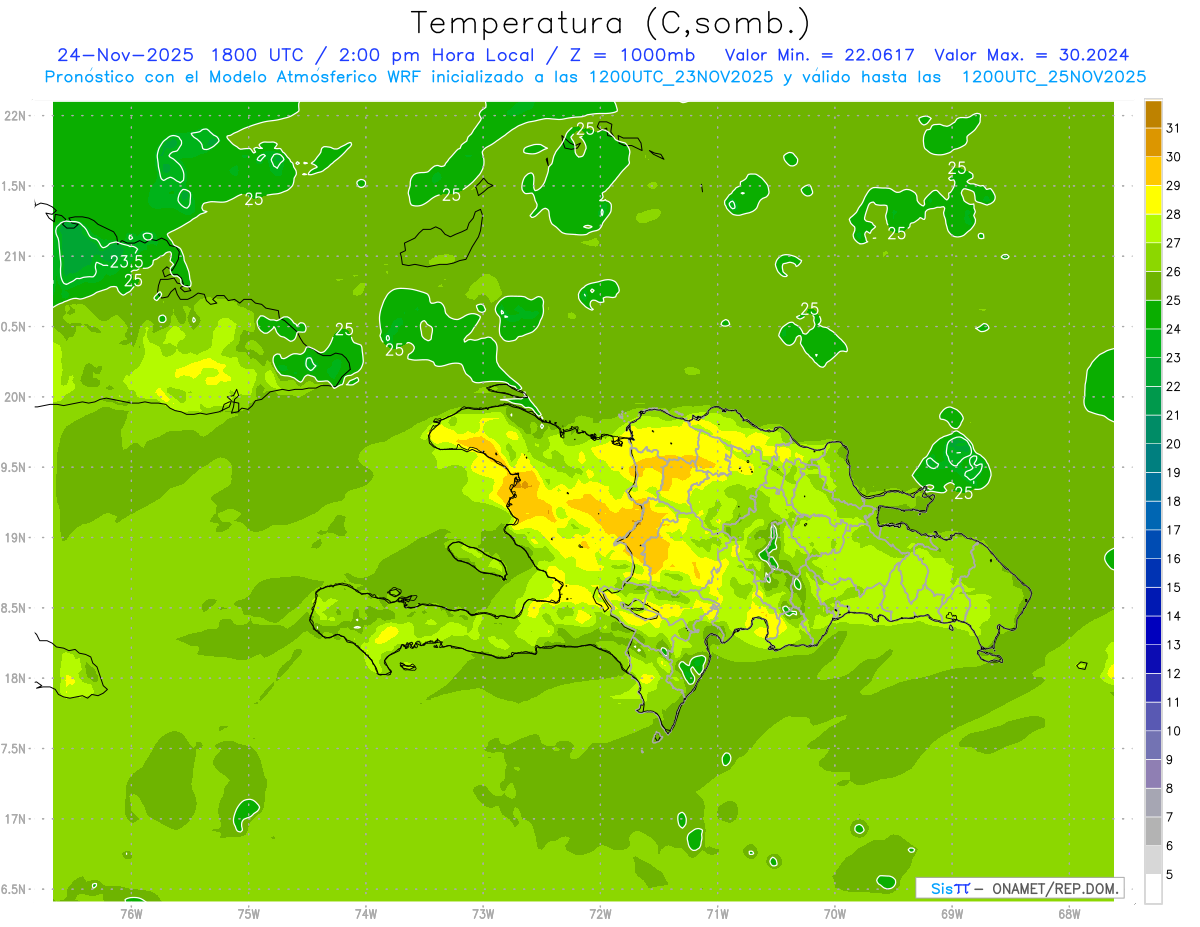Click the "Valor Max. = 30.2024" readout
This screenshot has width=1200, height=927.
[1031, 54]
